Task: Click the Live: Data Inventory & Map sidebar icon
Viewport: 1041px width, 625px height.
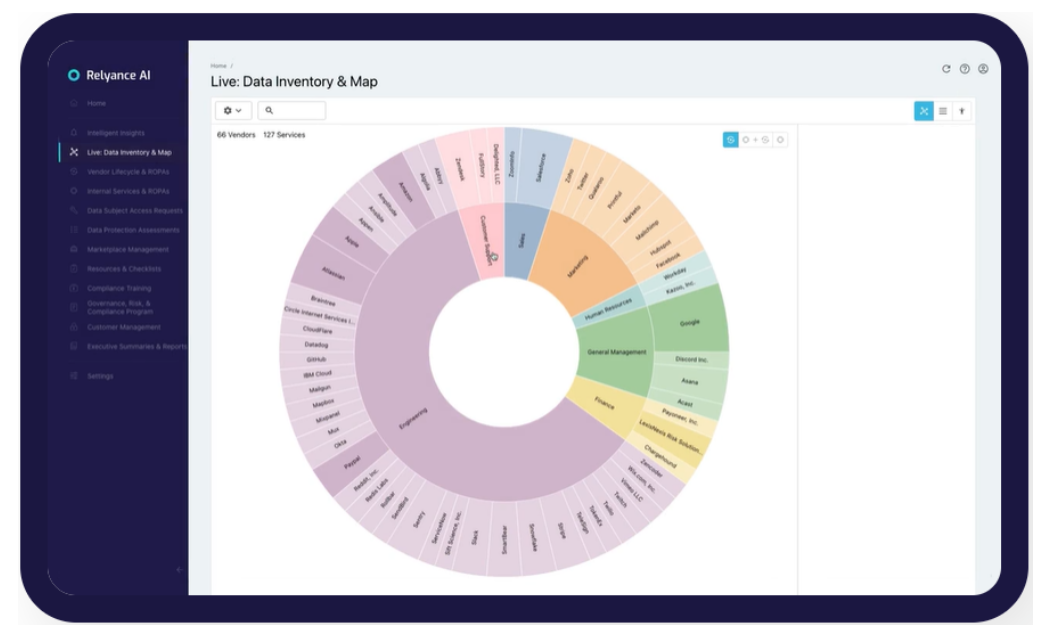Action: pyautogui.click(x=74, y=152)
